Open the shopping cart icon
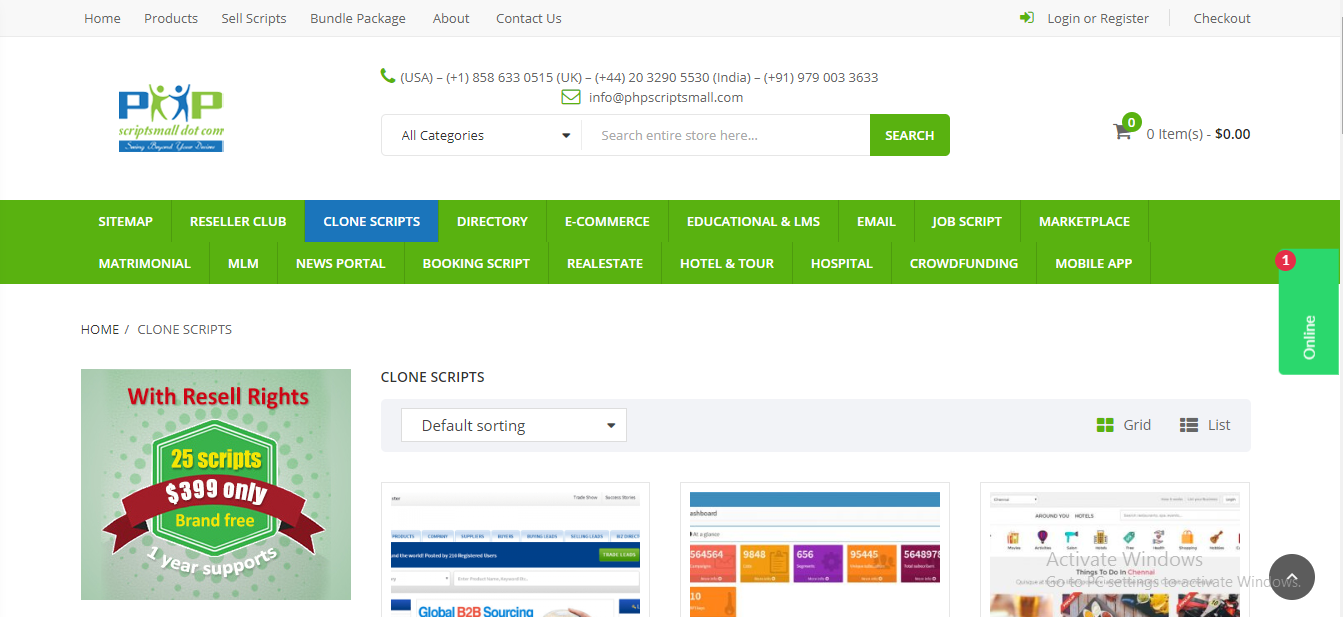This screenshot has height=617, width=1343. pyautogui.click(x=1123, y=133)
